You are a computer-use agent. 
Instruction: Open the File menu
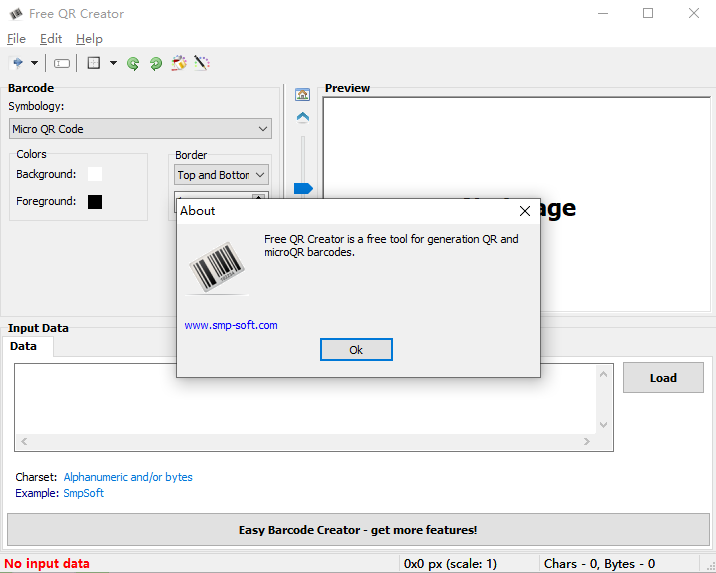pos(16,39)
